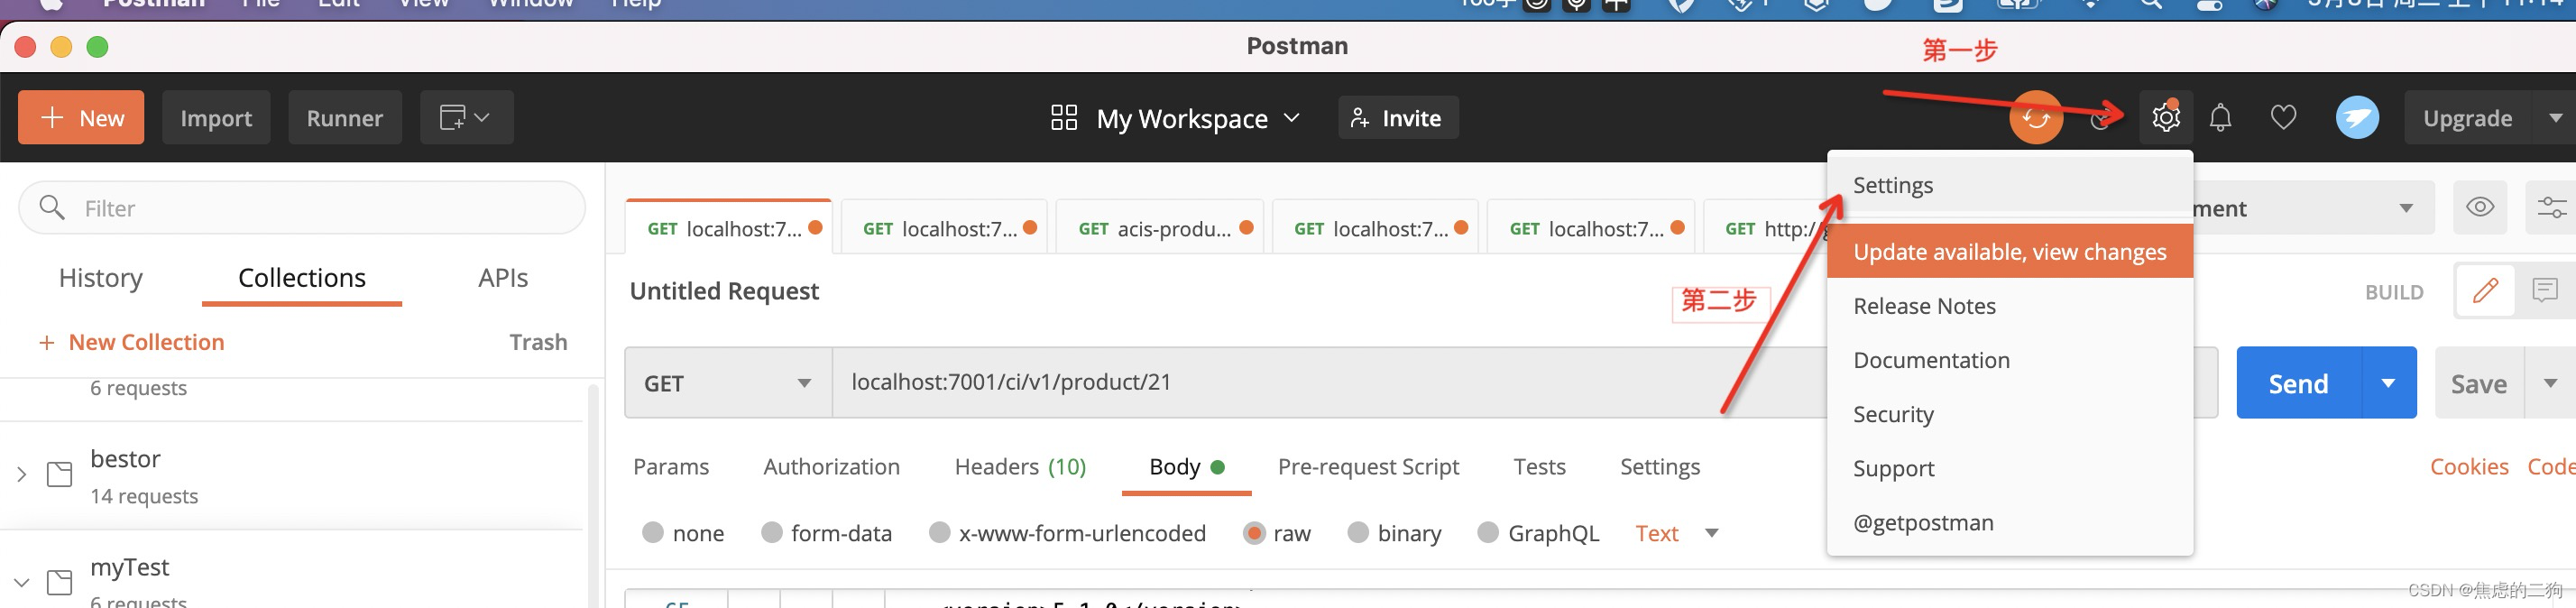
Task: Open the Cookies link
Action: click(x=2469, y=467)
